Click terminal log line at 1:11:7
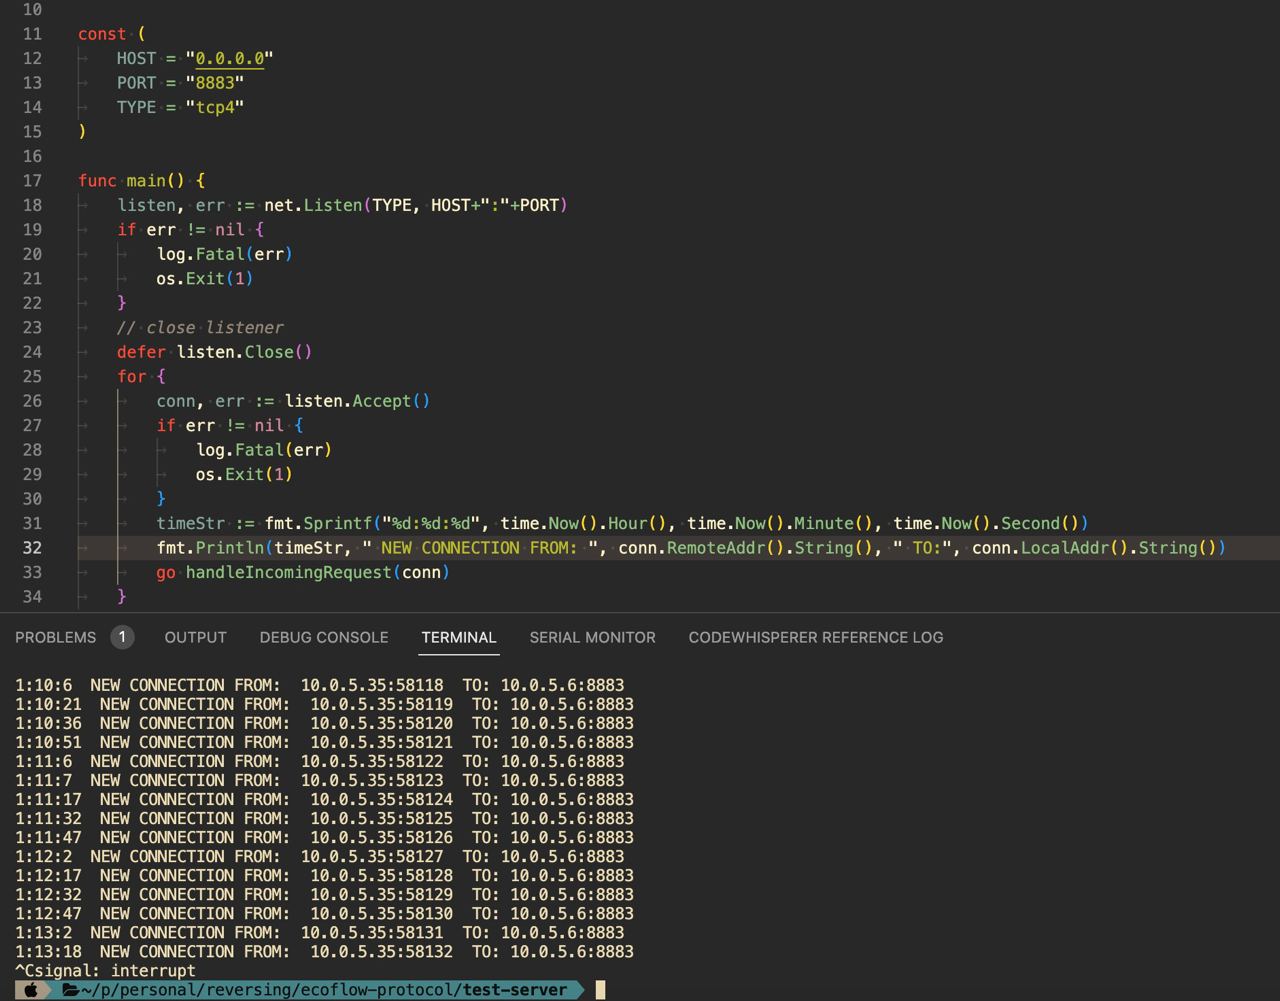 (319, 780)
